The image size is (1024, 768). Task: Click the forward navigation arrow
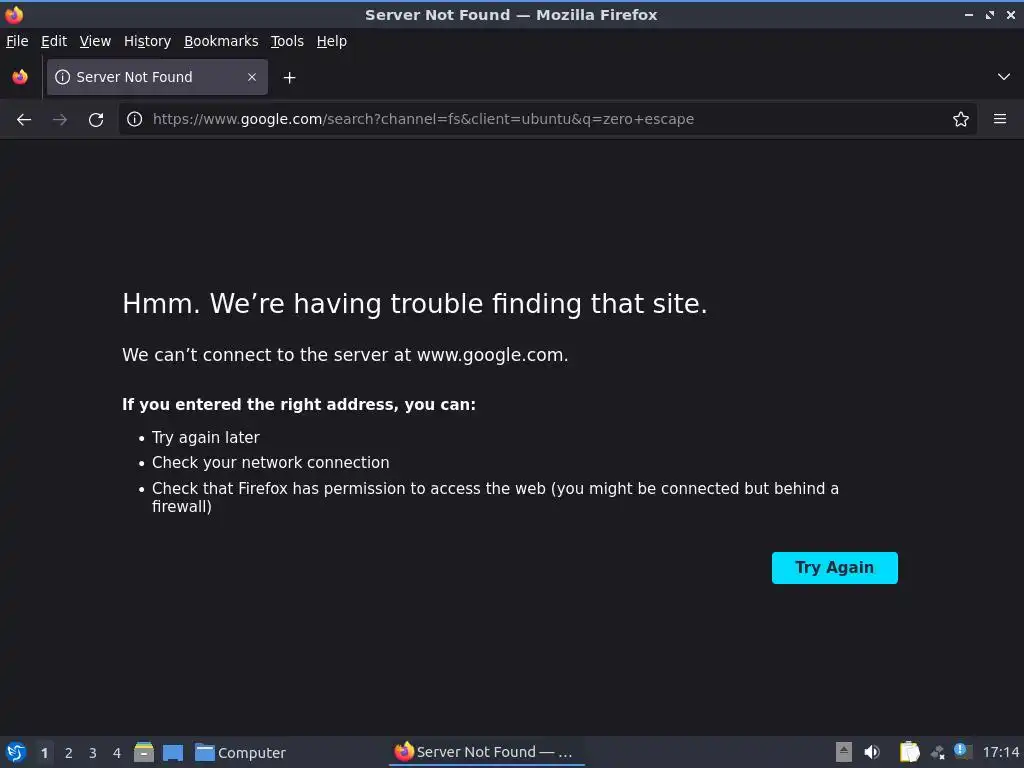tap(60, 120)
